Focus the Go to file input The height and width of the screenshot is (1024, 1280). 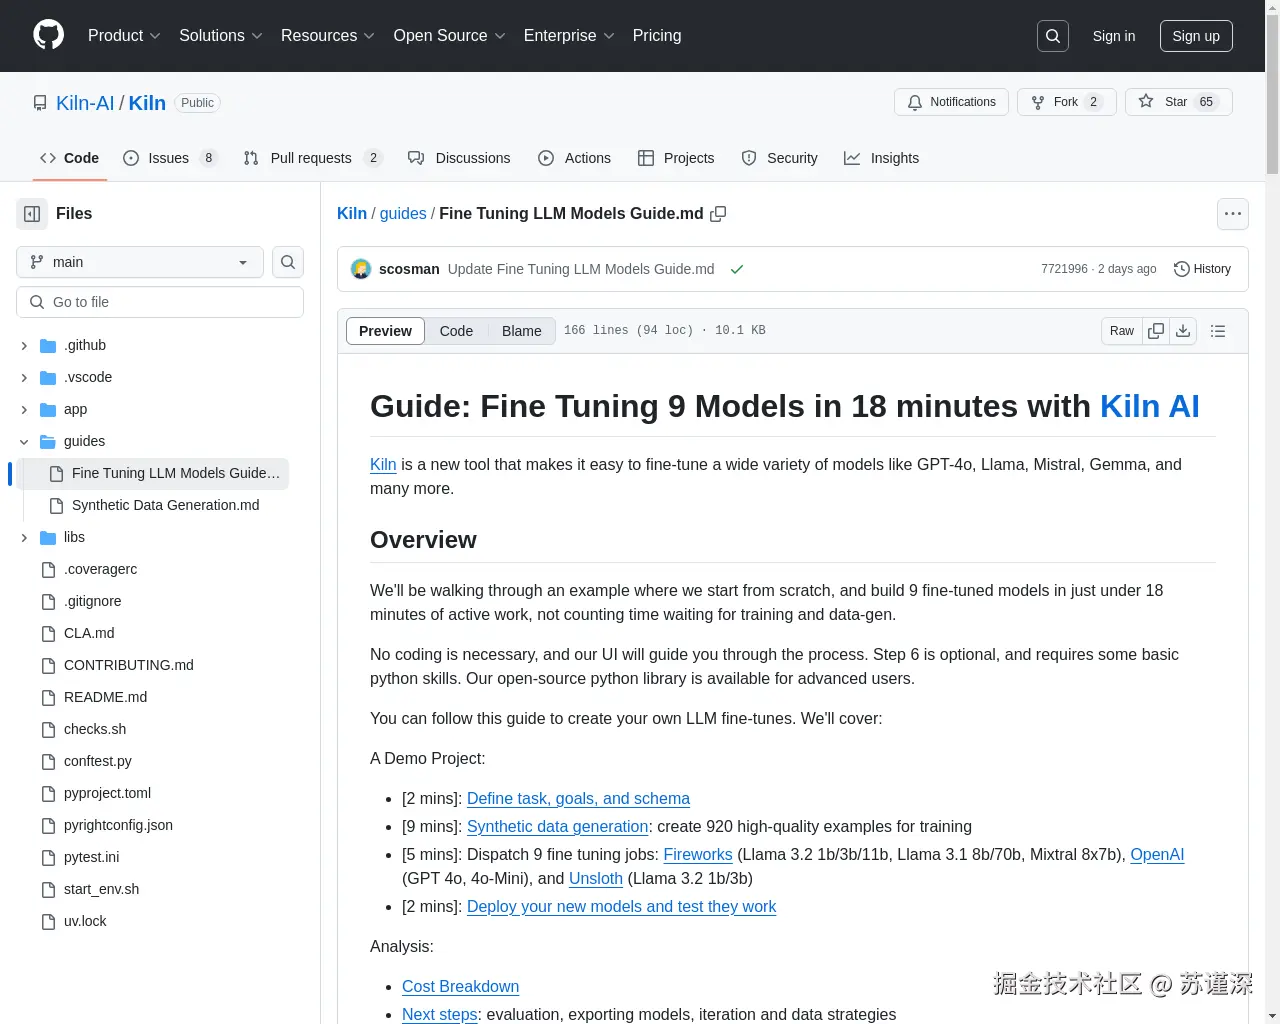click(160, 302)
